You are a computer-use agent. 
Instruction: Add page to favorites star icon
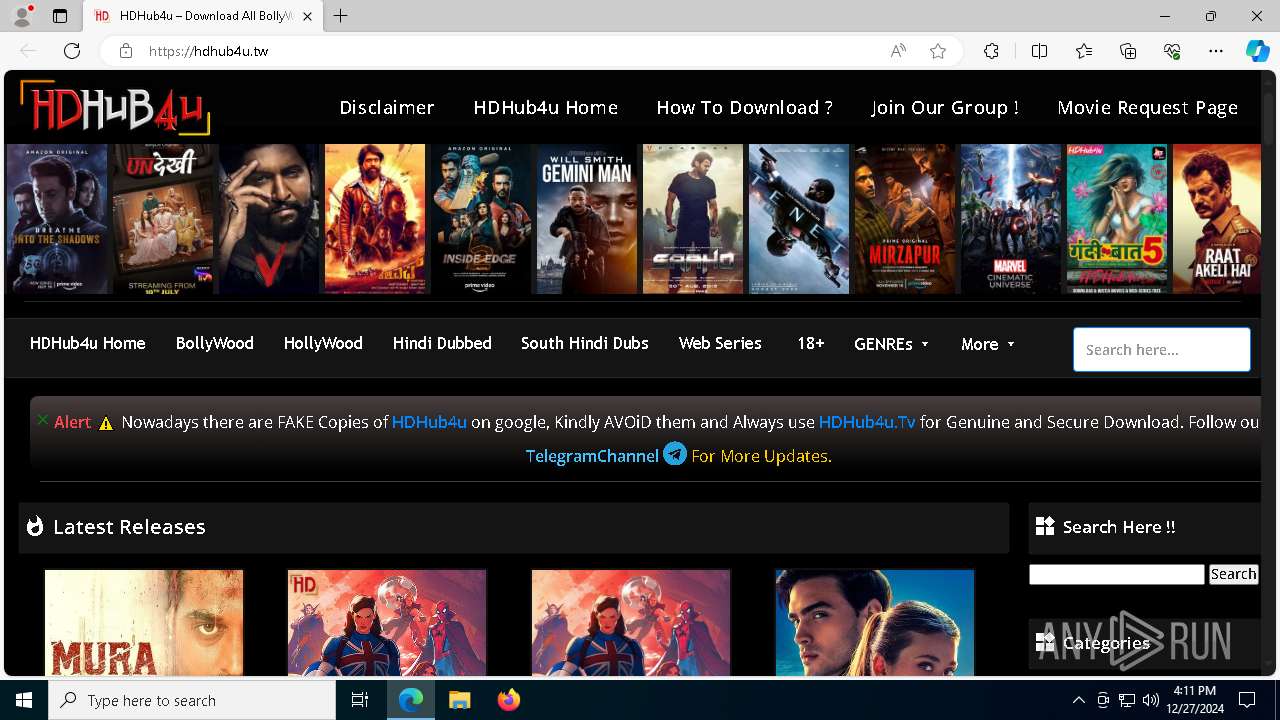pyautogui.click(x=938, y=51)
